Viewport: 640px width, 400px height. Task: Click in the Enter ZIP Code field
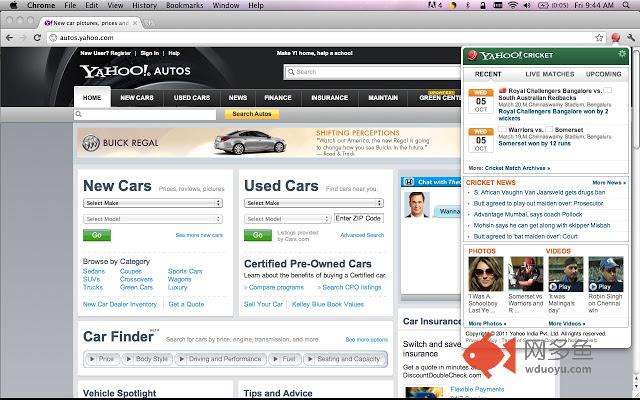[x=359, y=218]
